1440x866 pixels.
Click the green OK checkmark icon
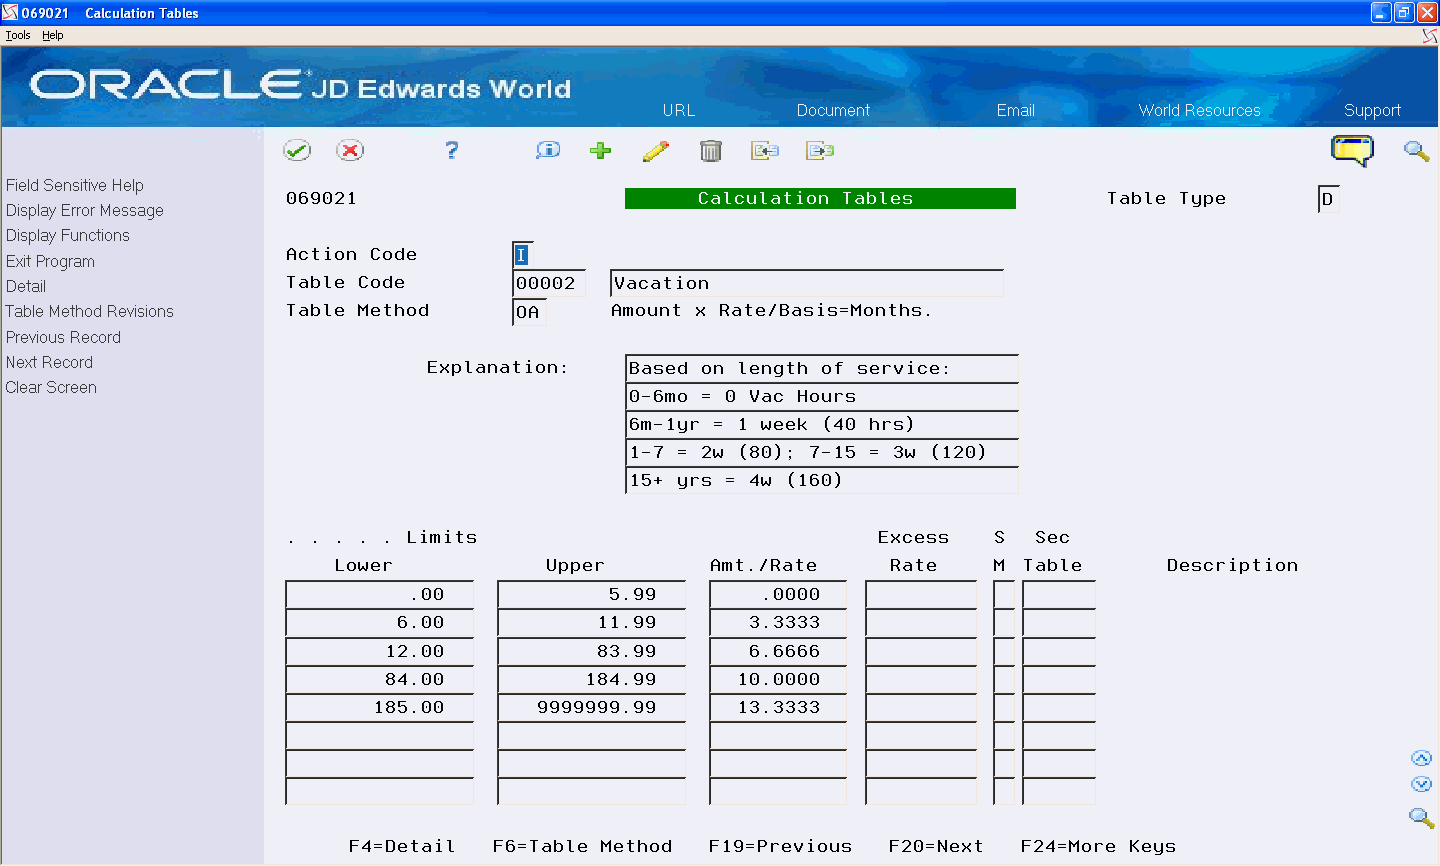click(297, 151)
